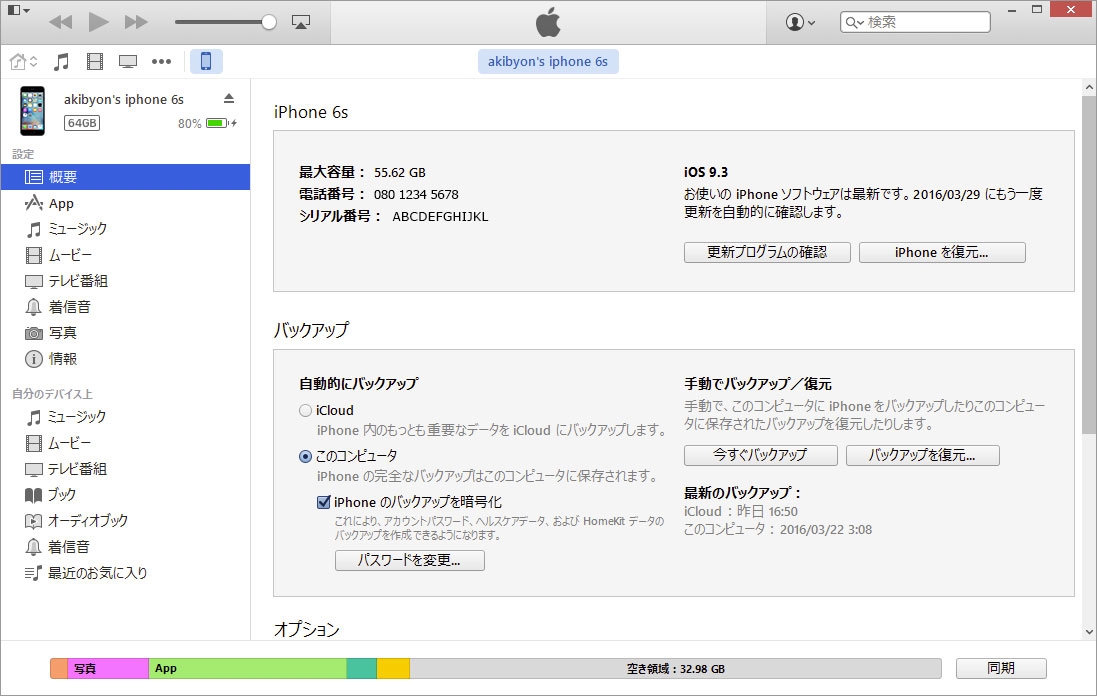This screenshot has height=696, width=1097.
Task: Skip to next track with fast-forward button
Action: click(136, 21)
